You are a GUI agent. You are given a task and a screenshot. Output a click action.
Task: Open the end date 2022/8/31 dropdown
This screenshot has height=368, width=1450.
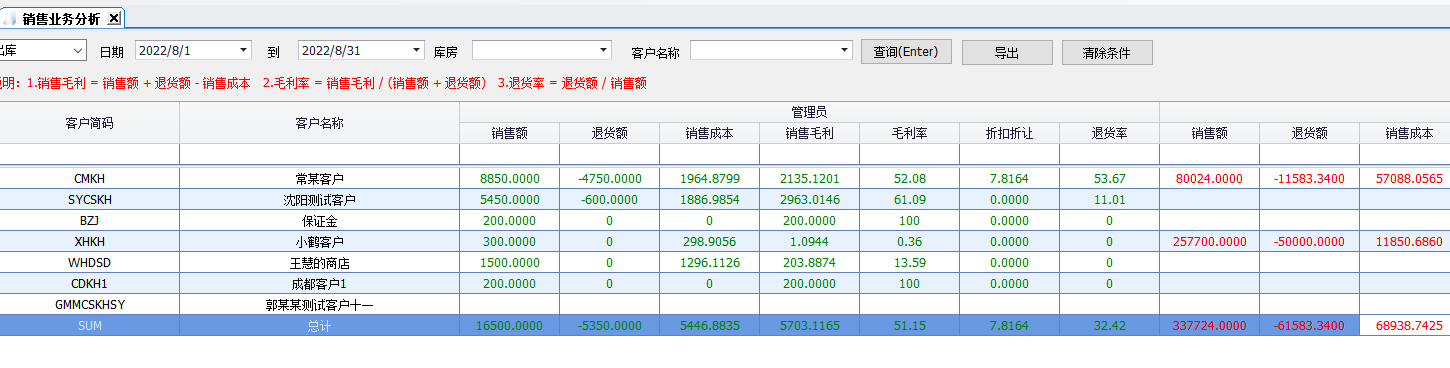(x=417, y=50)
